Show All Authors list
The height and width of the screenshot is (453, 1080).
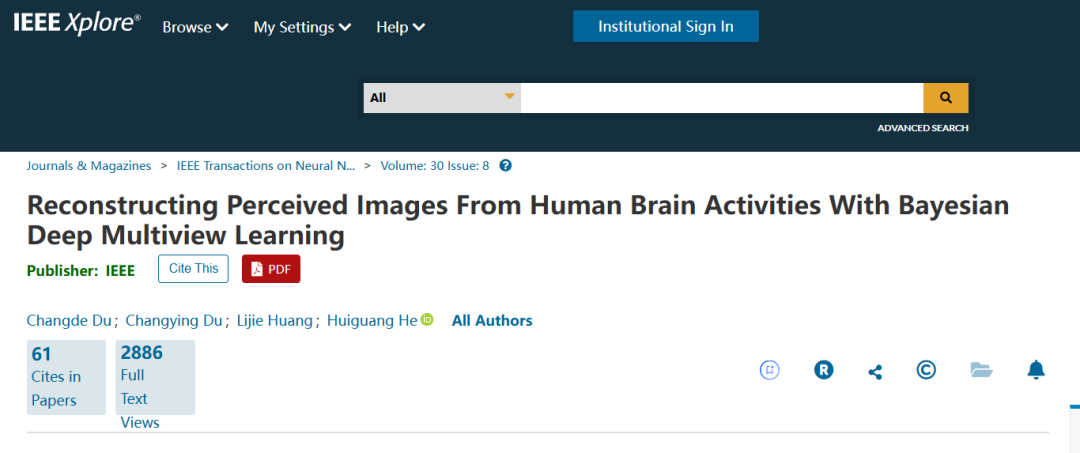(x=492, y=321)
